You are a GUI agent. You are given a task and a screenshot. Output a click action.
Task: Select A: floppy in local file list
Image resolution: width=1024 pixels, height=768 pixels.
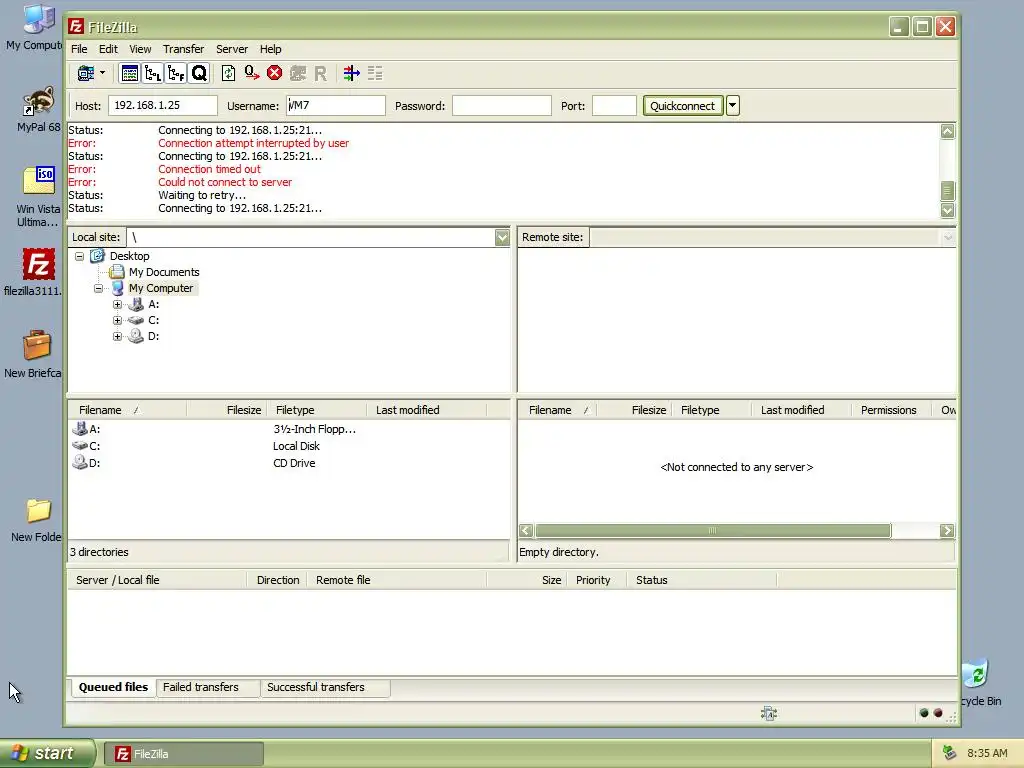(x=95, y=429)
